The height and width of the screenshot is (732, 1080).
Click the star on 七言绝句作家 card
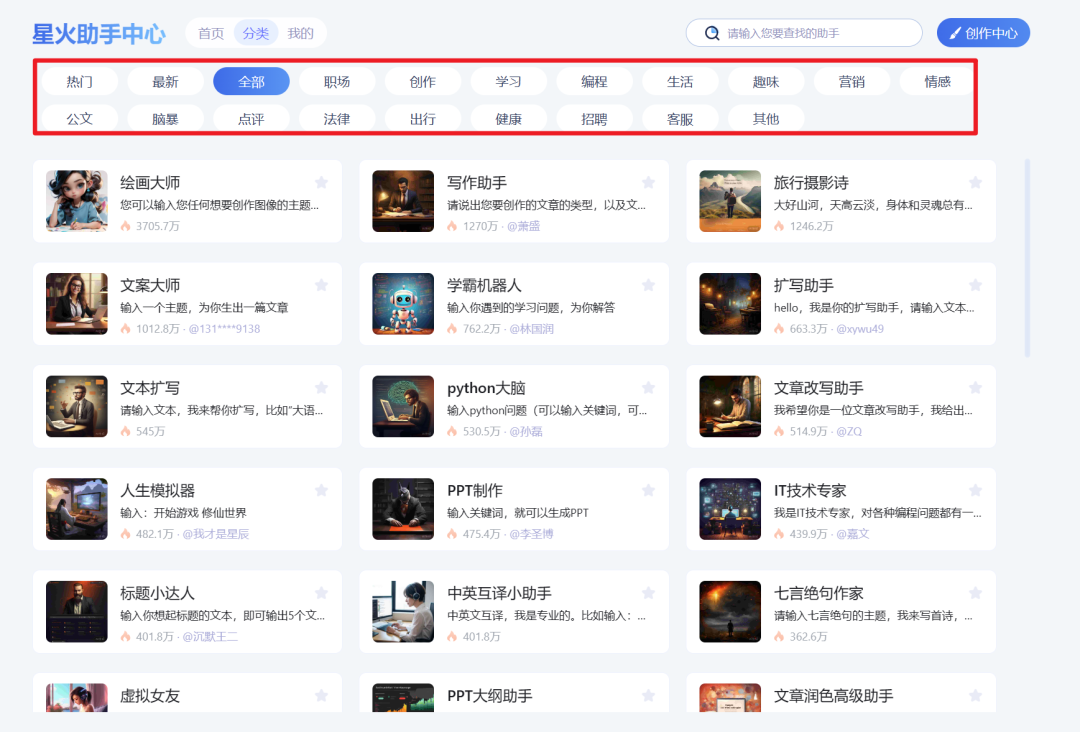[975, 593]
